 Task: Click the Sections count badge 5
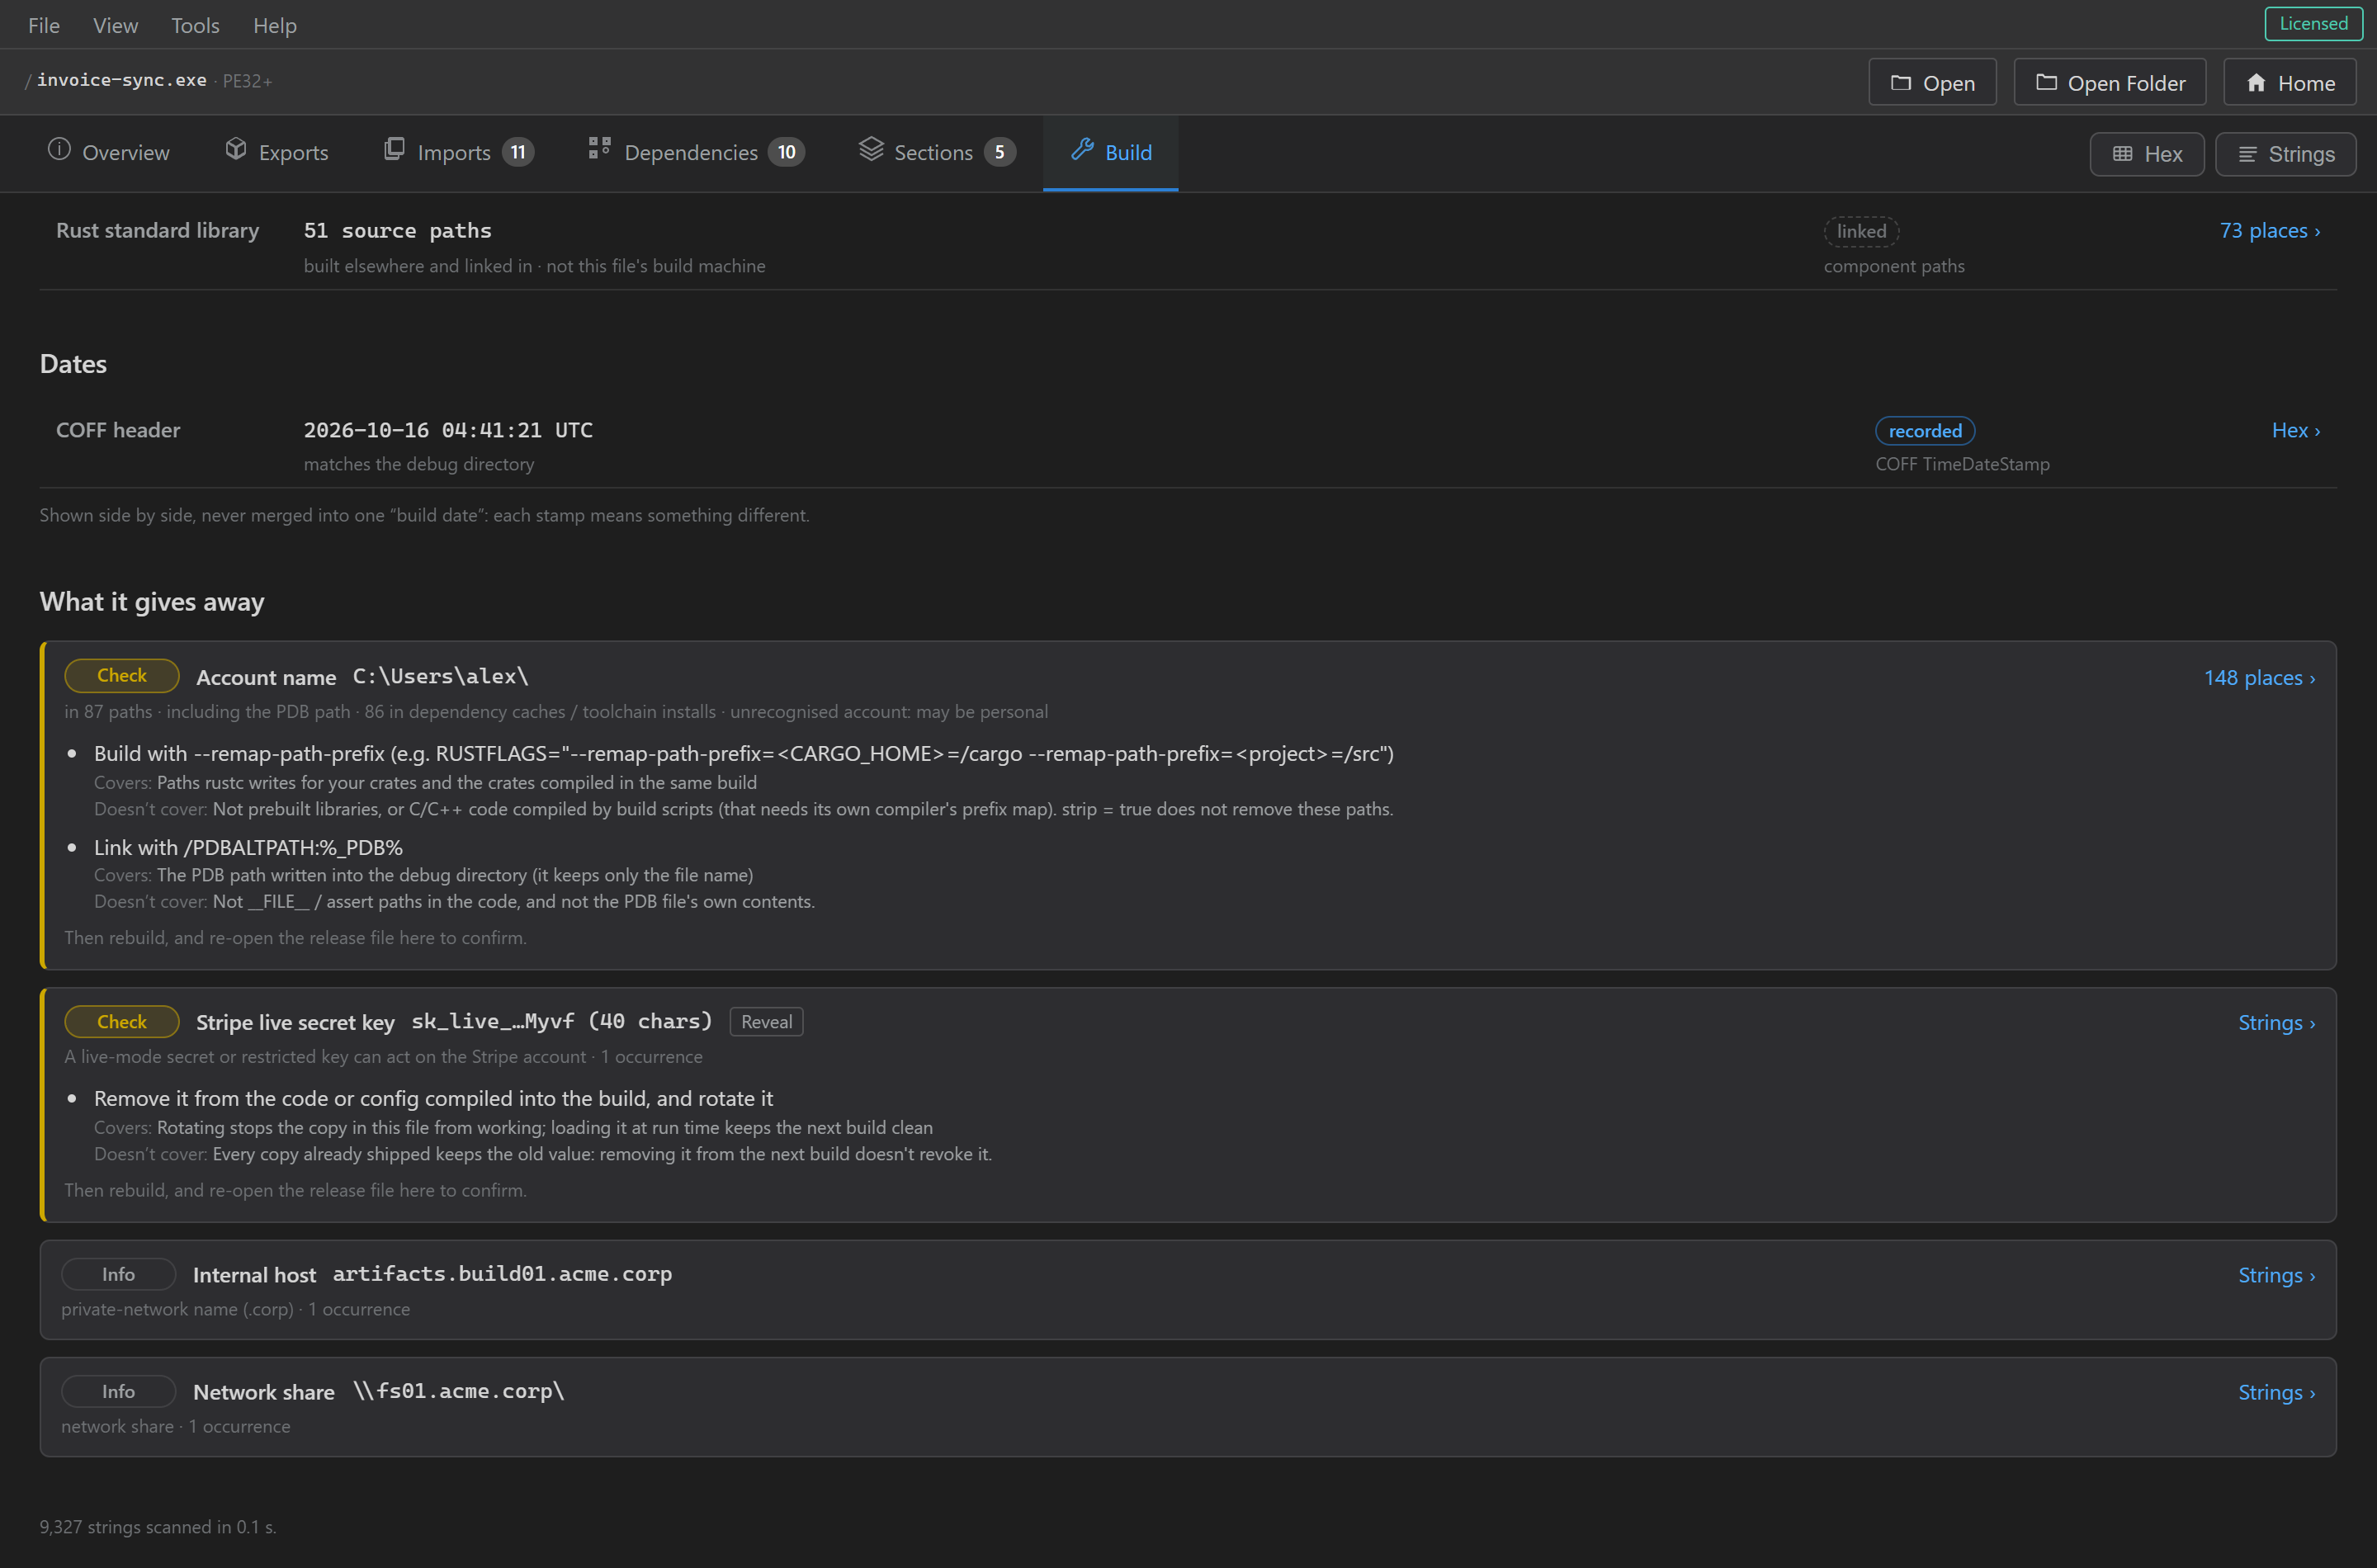point(999,152)
